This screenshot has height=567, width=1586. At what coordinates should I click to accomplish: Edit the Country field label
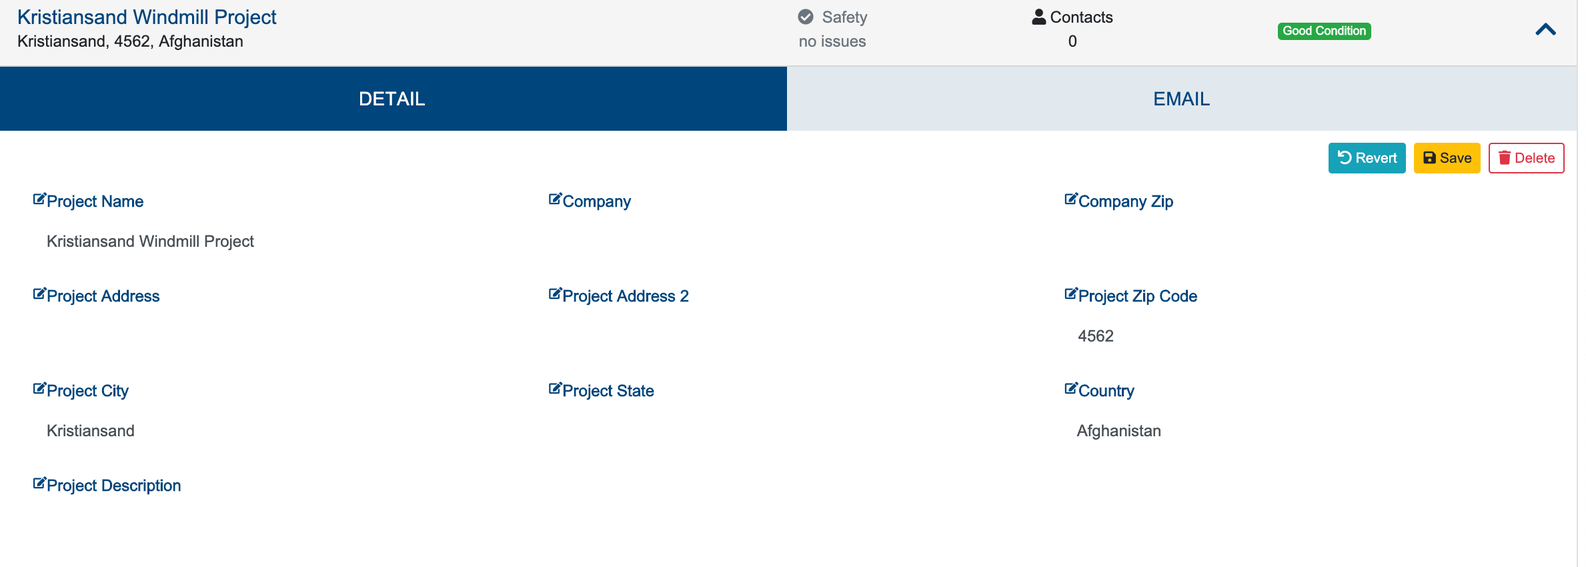pyautogui.click(x=1106, y=391)
